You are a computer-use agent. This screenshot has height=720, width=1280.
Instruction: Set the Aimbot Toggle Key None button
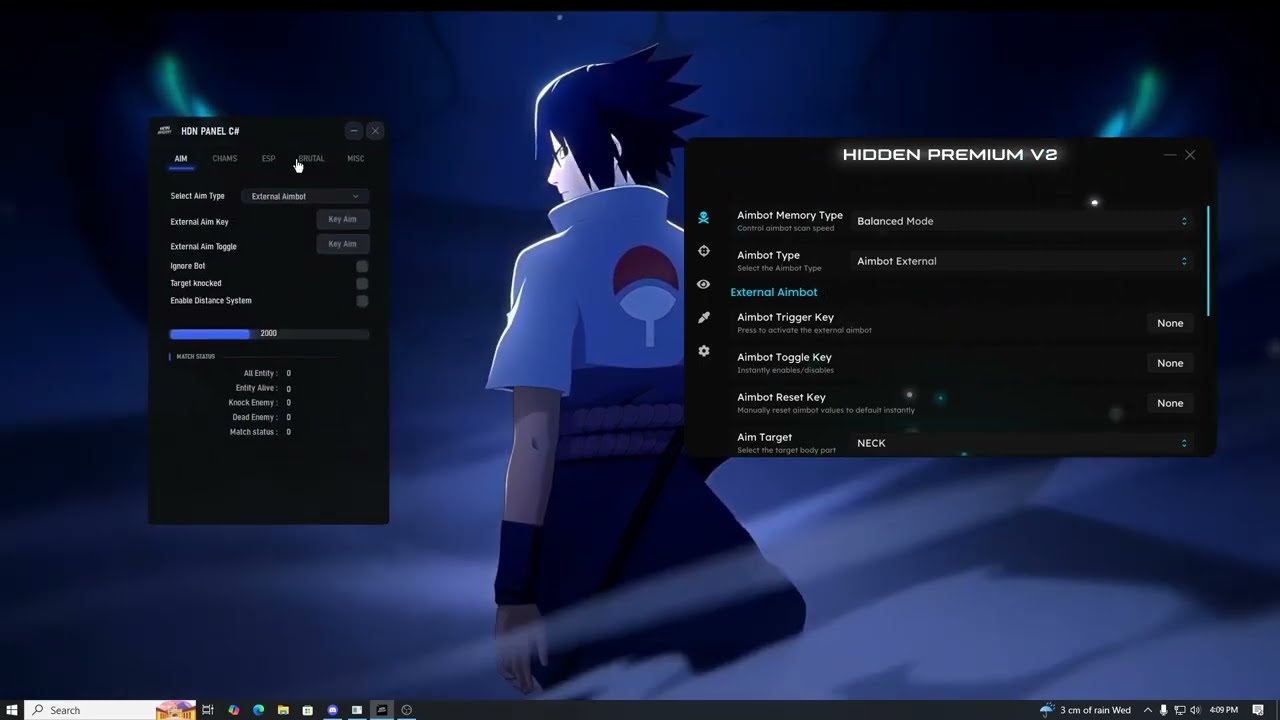coord(1170,363)
